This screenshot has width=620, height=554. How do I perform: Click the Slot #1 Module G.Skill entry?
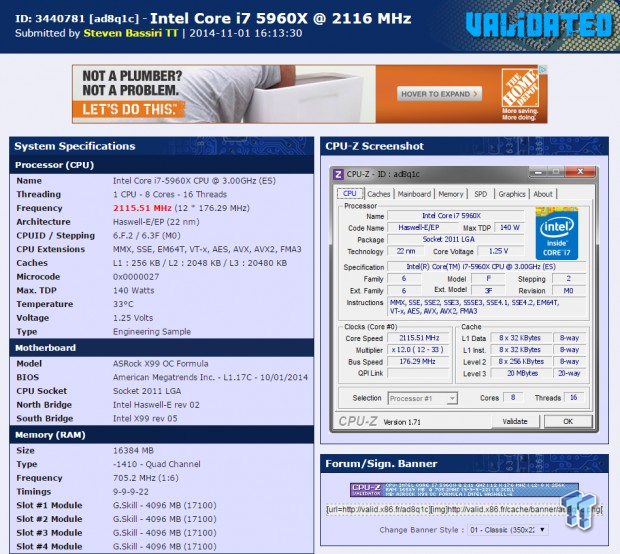pyautogui.click(x=164, y=505)
